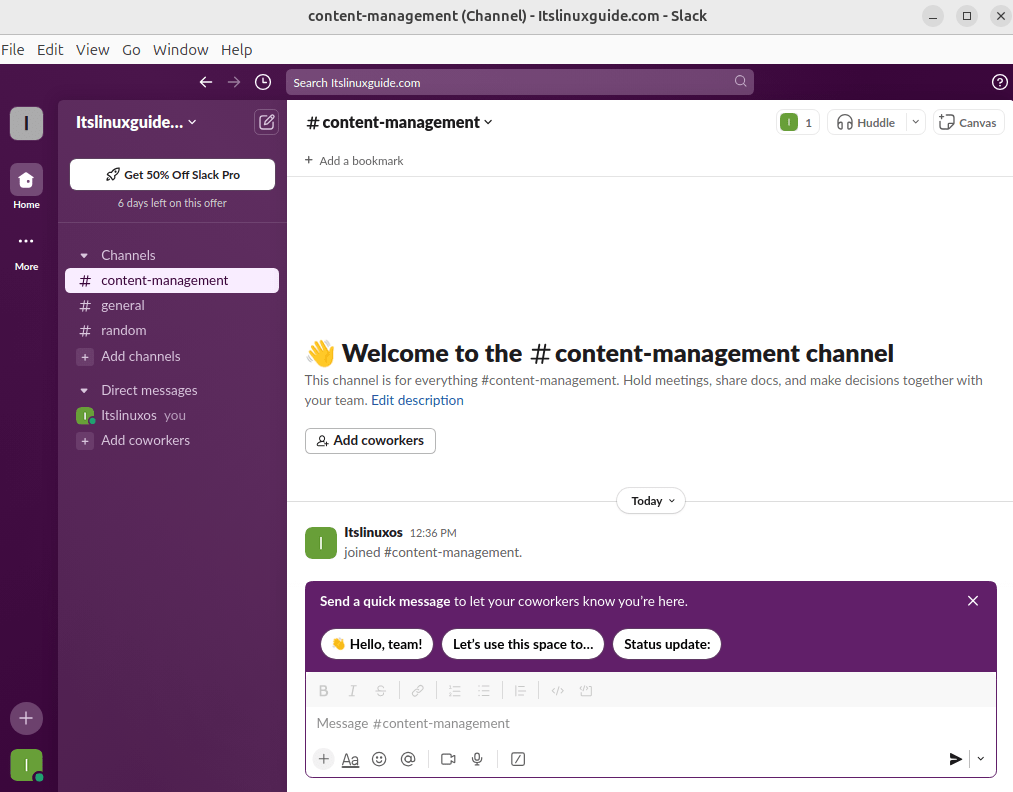Open slash shortcuts icon in composer
The height and width of the screenshot is (792, 1013).
click(518, 759)
